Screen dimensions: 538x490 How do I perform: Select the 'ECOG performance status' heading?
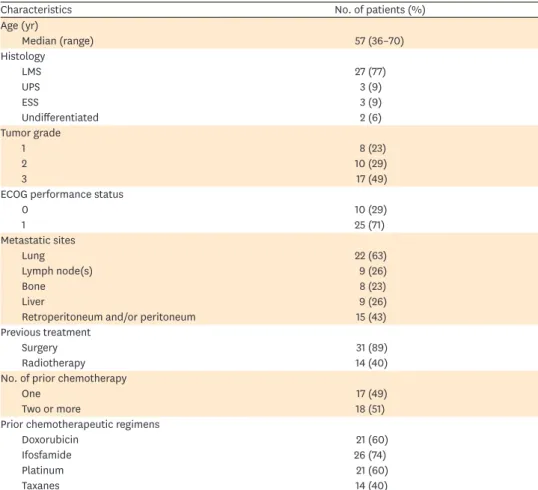[x=62, y=194]
